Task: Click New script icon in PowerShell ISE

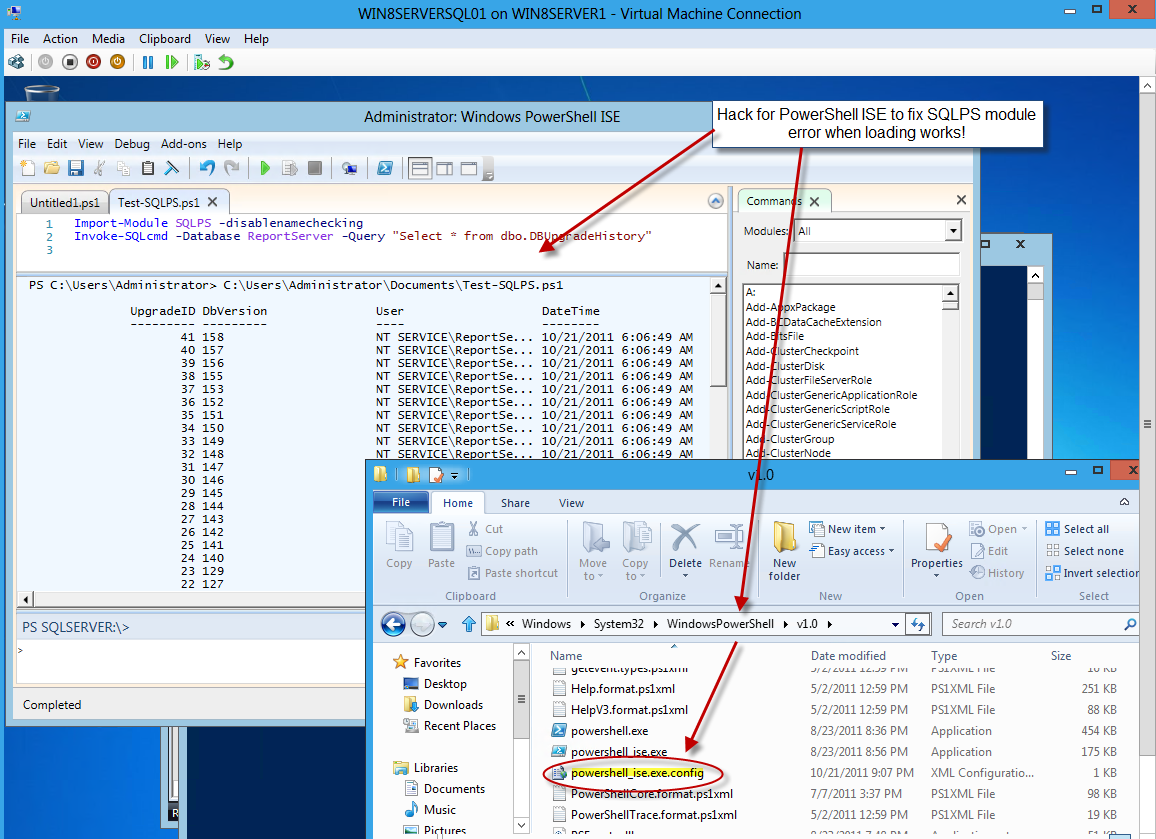Action: coord(27,168)
